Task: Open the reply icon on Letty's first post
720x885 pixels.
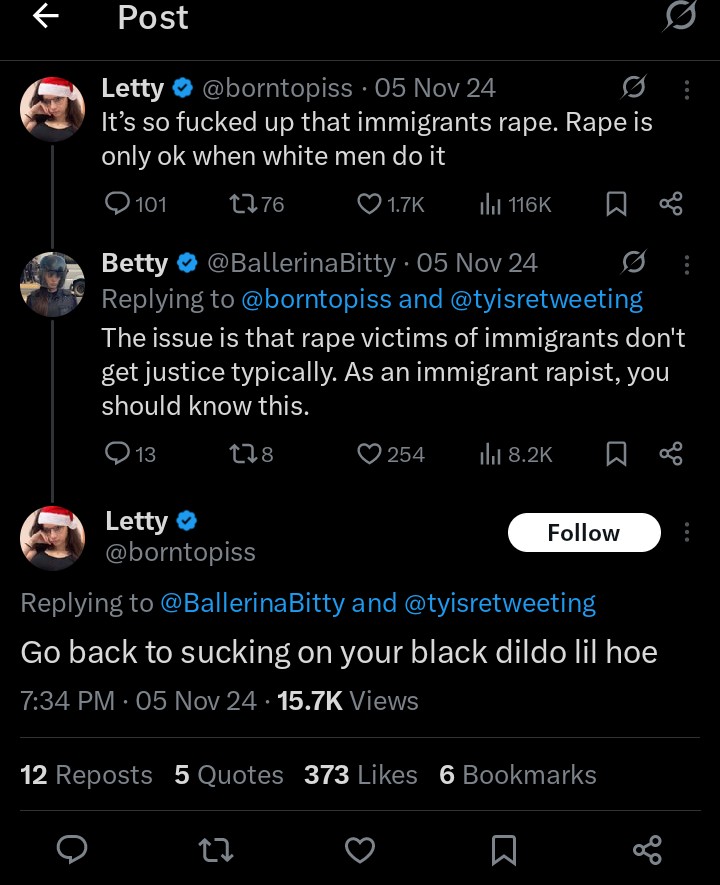Action: tap(117, 204)
